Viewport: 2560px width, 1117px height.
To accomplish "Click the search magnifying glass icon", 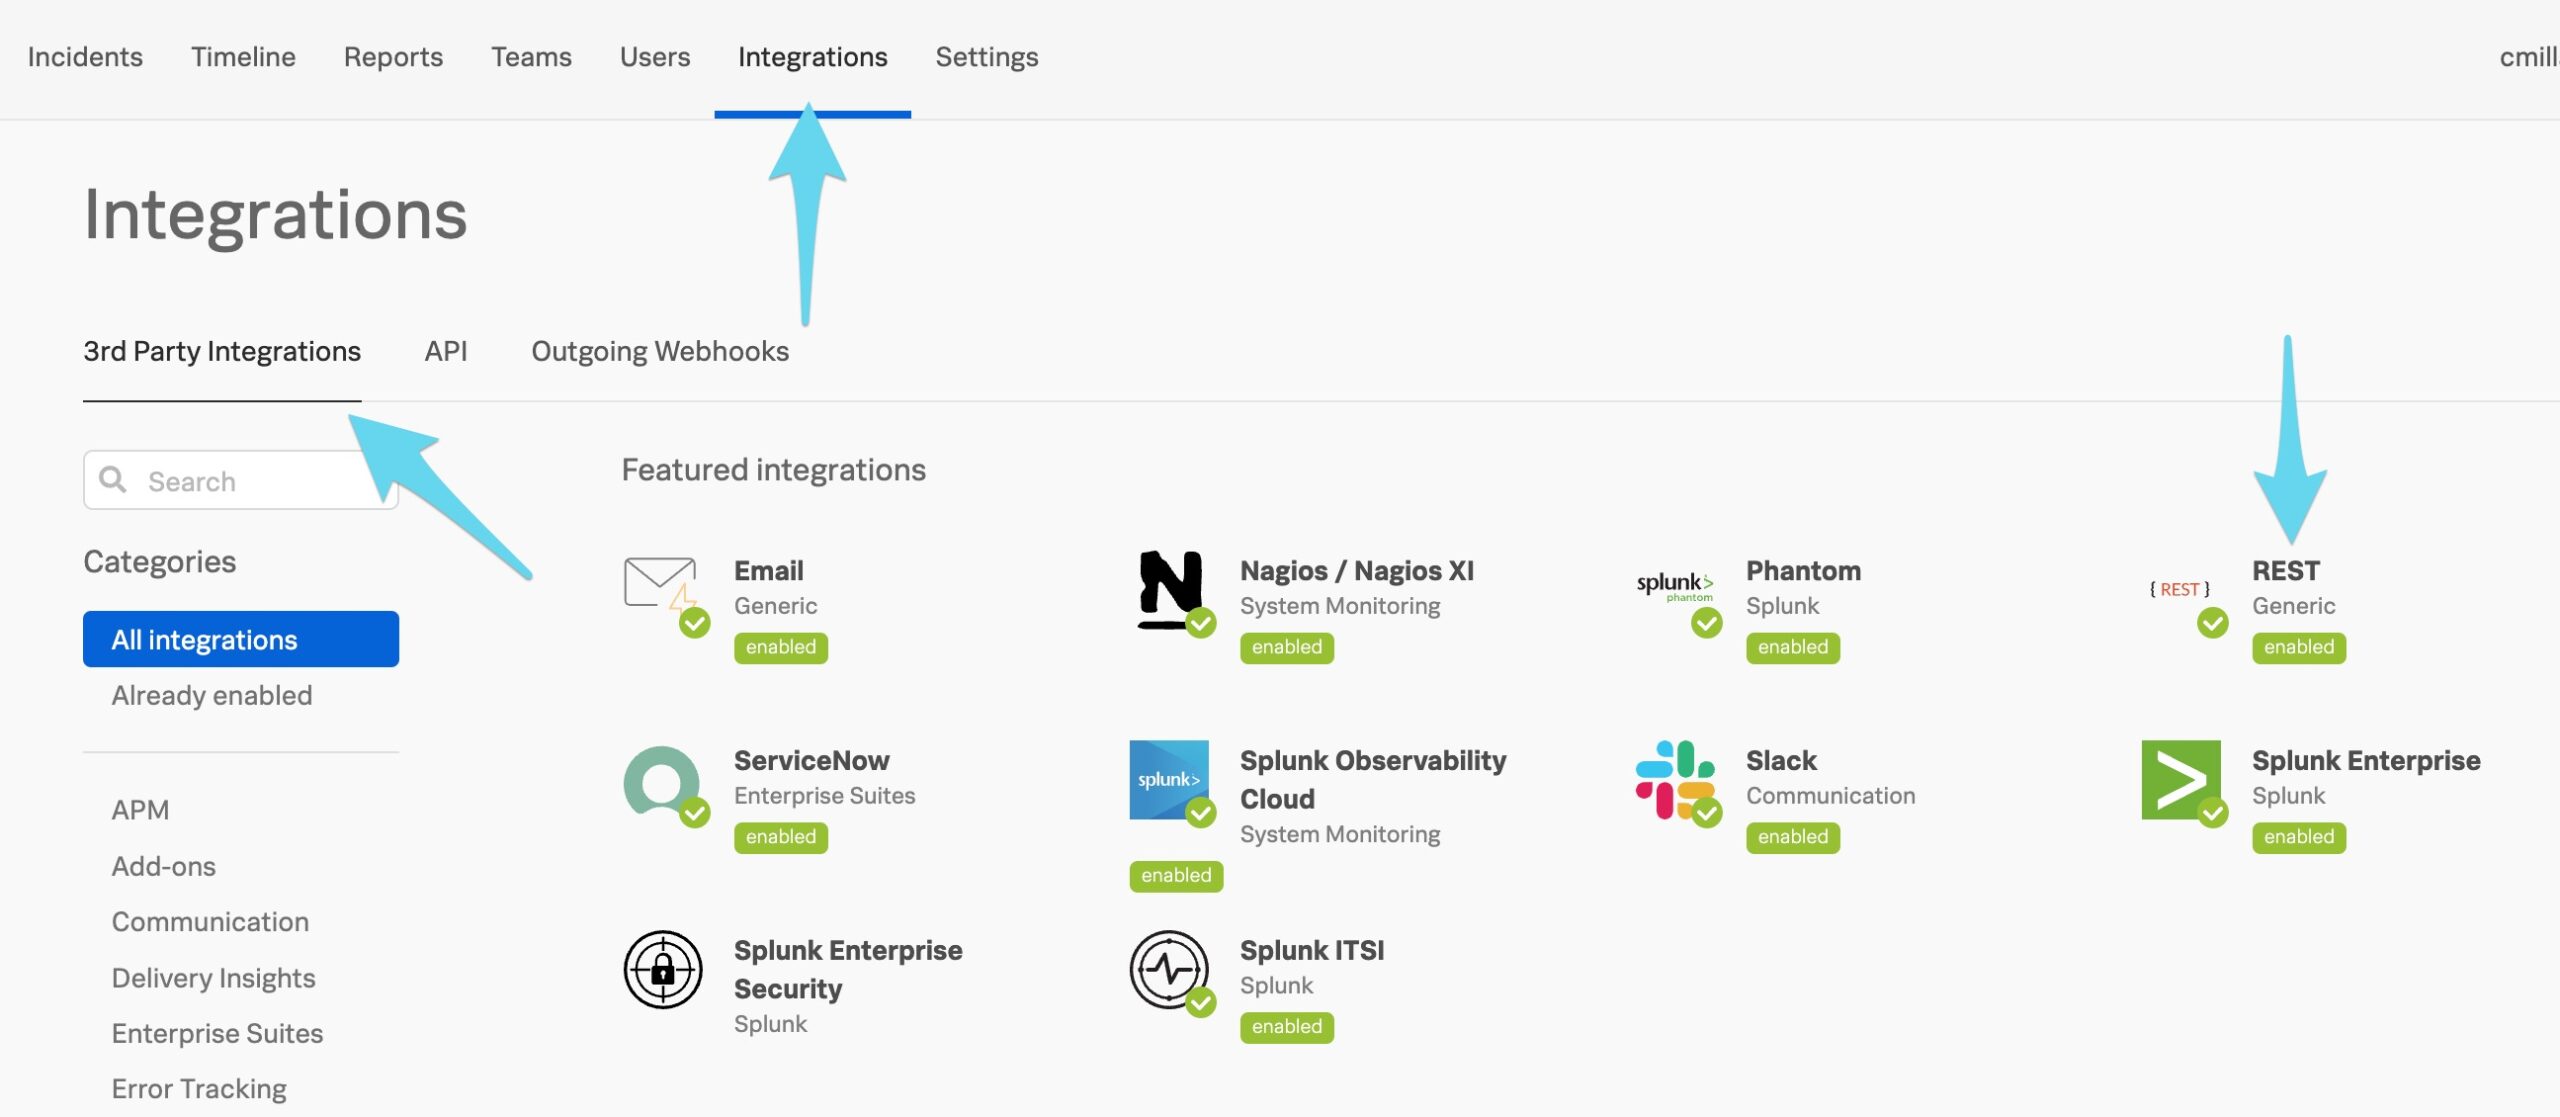I will pos(113,480).
